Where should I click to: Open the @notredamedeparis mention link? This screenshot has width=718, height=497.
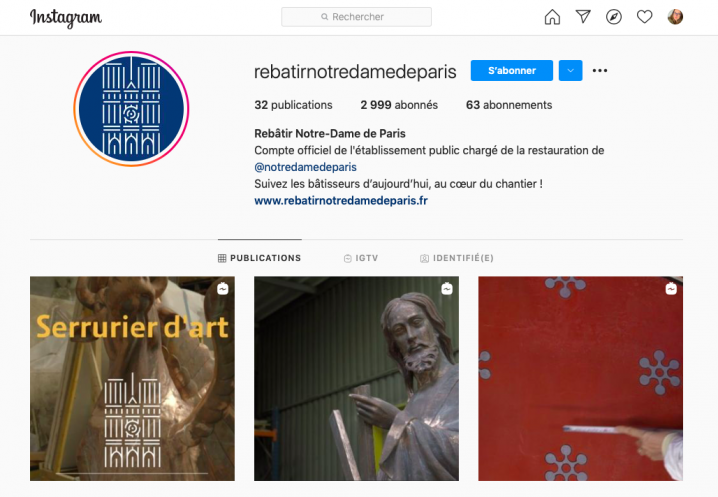tap(305, 167)
